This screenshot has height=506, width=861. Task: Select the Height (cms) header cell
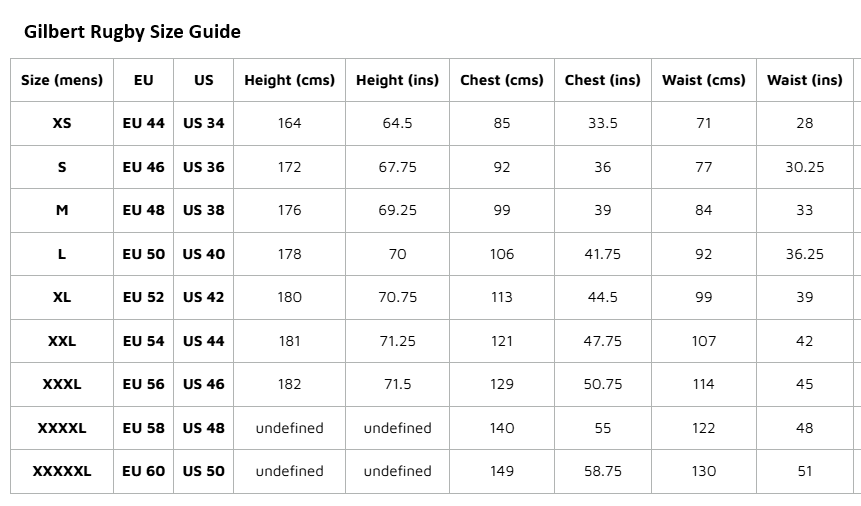tap(289, 80)
